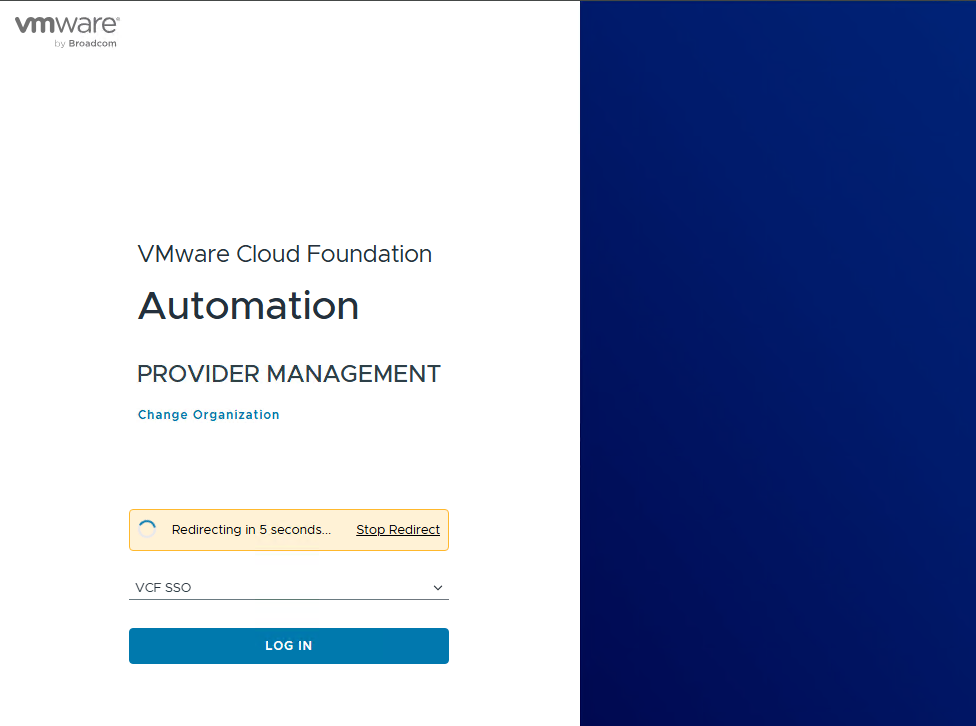Click the 'Automation' heading
Viewport: 976px width, 726px height.
point(248,306)
